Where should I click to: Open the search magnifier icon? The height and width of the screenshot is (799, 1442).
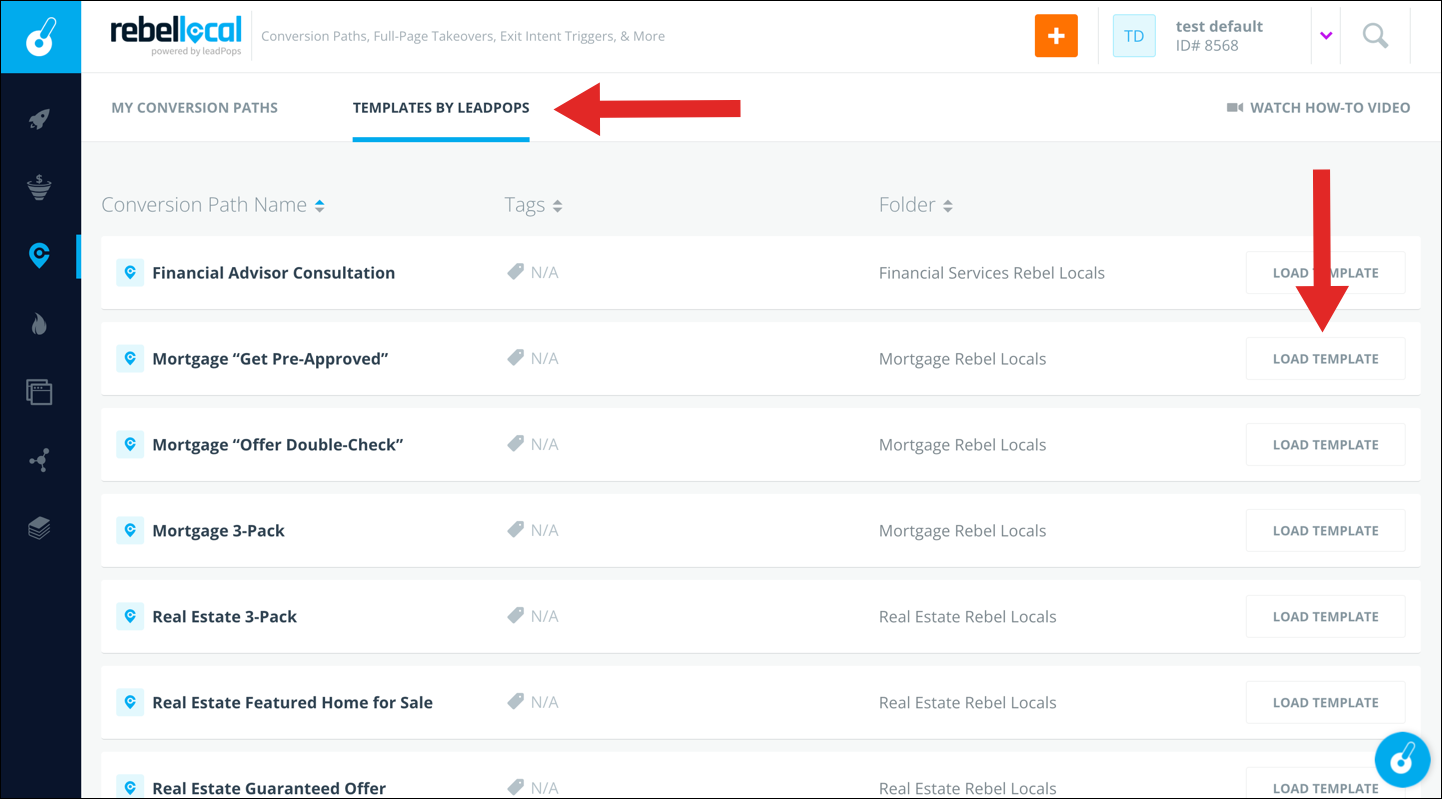tap(1376, 36)
